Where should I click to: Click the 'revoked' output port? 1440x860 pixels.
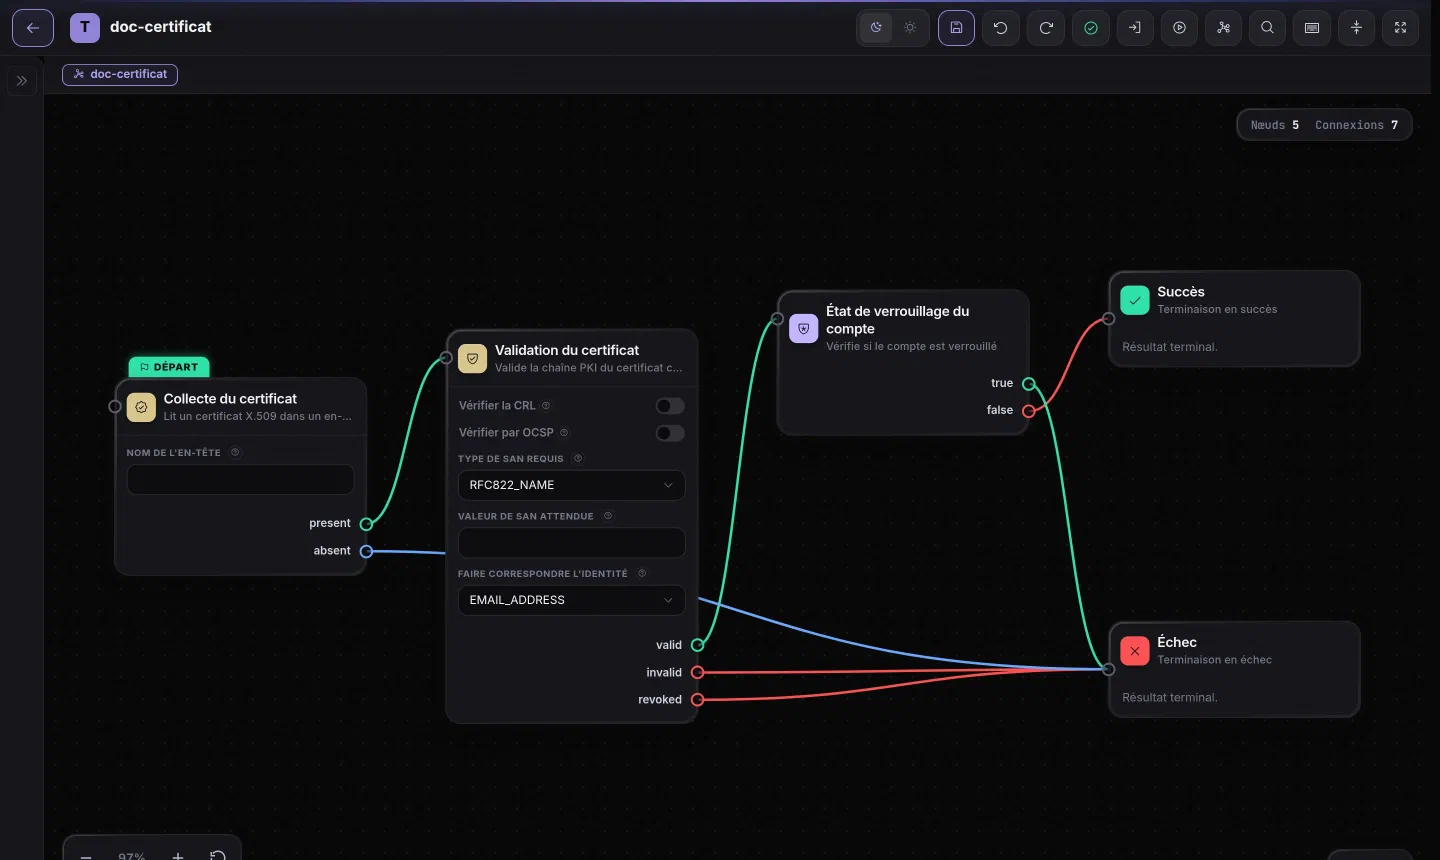698,700
